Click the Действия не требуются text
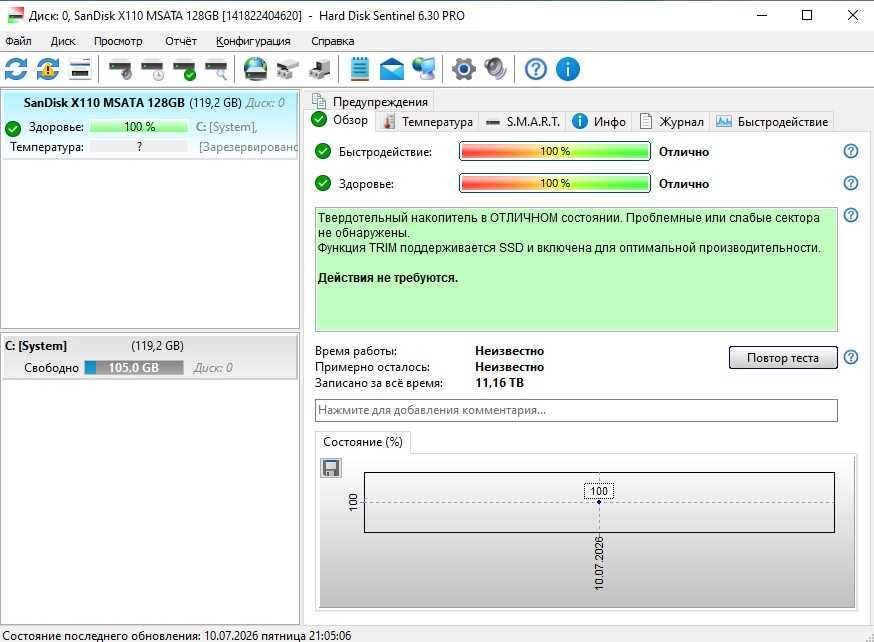The height and width of the screenshot is (642, 874). pos(387,278)
